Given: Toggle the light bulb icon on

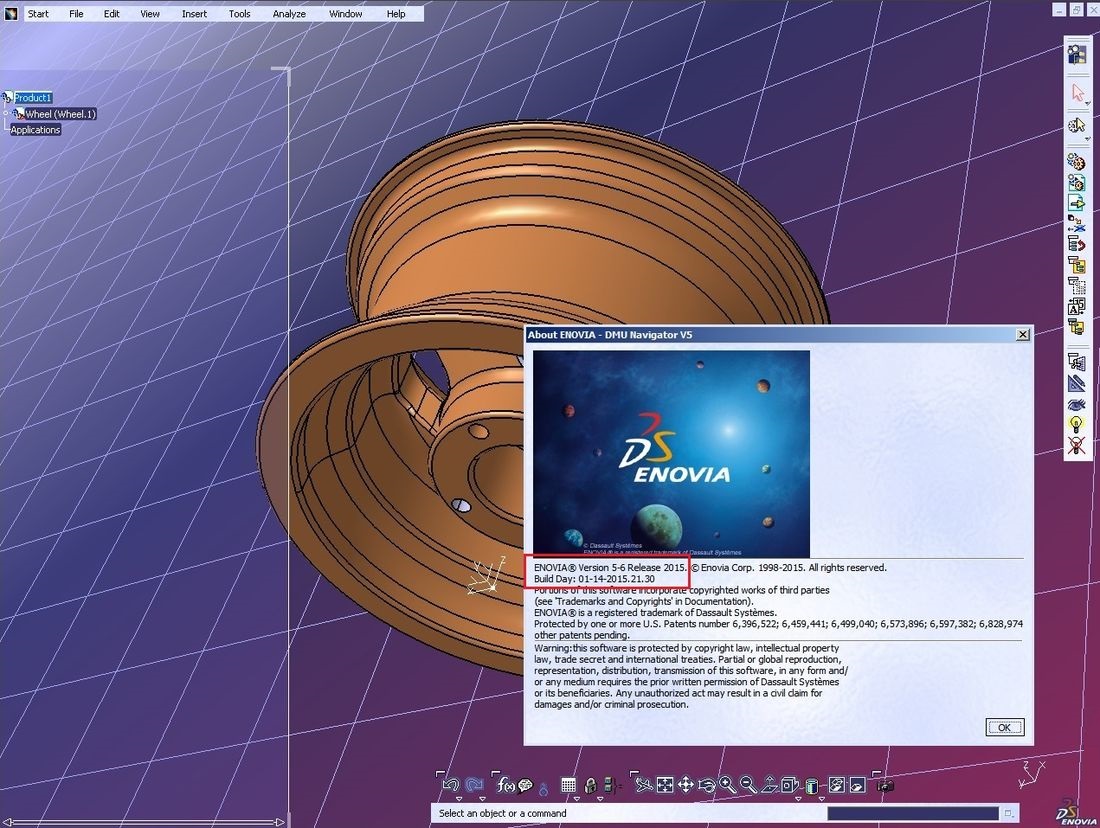Looking at the screenshot, I should point(1077,425).
